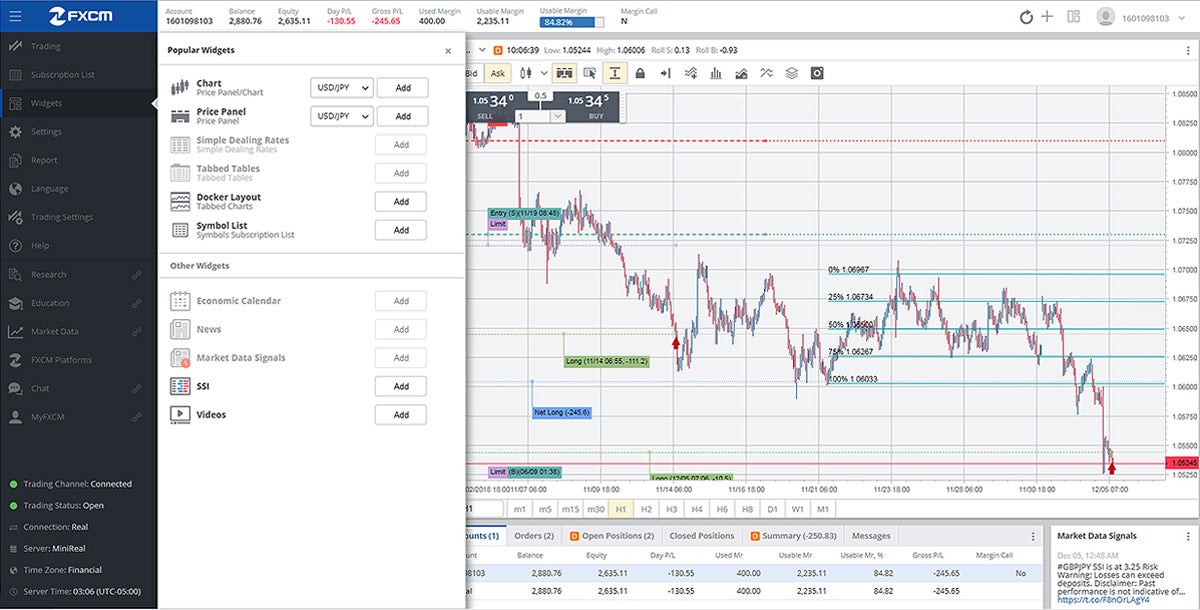Take a chart snapshot with the camera icon
Image resolution: width=1200 pixels, height=610 pixels.
(817, 73)
